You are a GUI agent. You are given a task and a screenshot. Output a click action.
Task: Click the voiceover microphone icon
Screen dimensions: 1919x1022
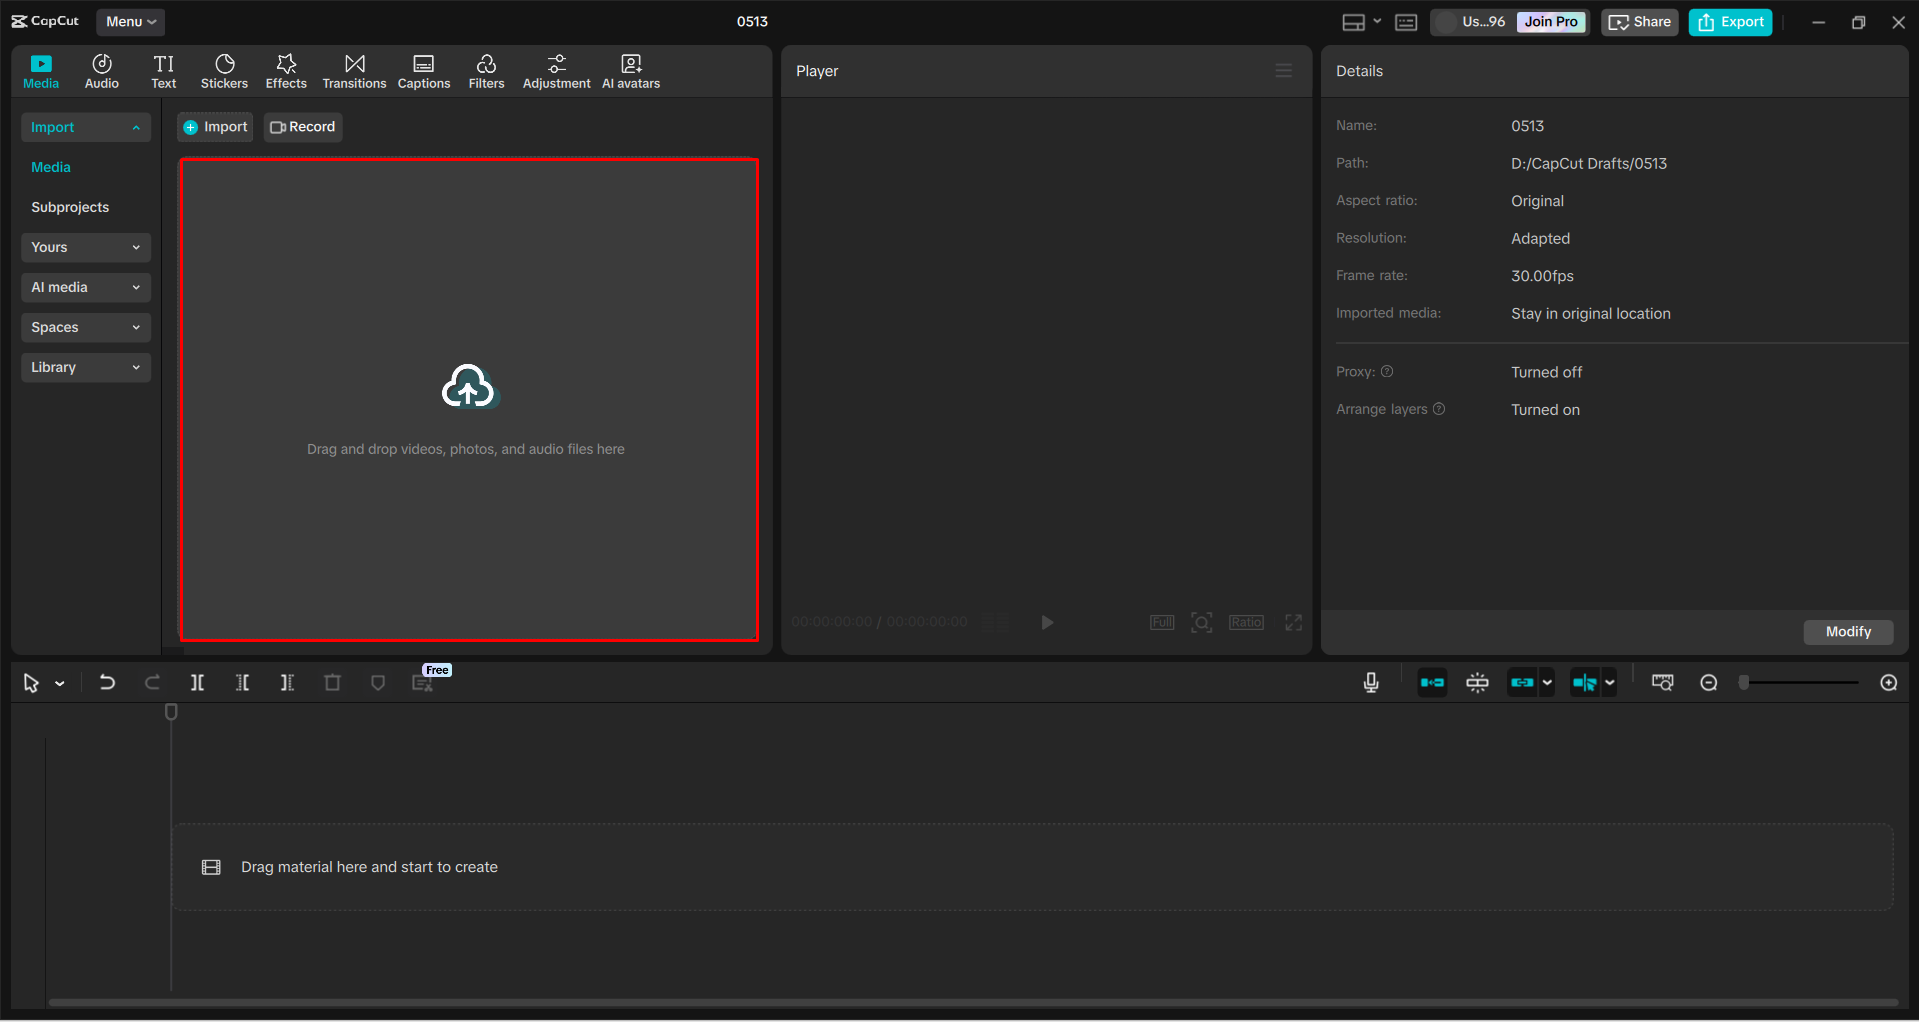click(1370, 682)
